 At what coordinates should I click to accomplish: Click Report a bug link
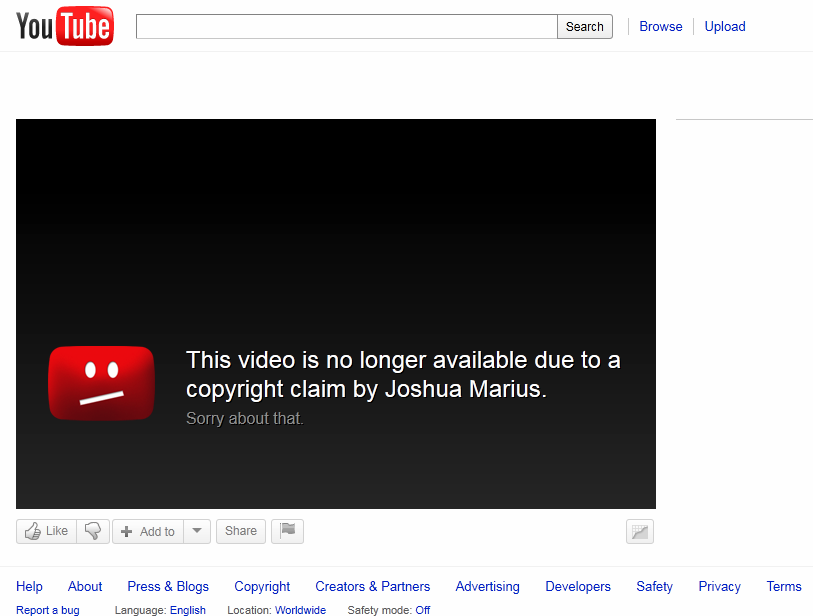click(48, 610)
